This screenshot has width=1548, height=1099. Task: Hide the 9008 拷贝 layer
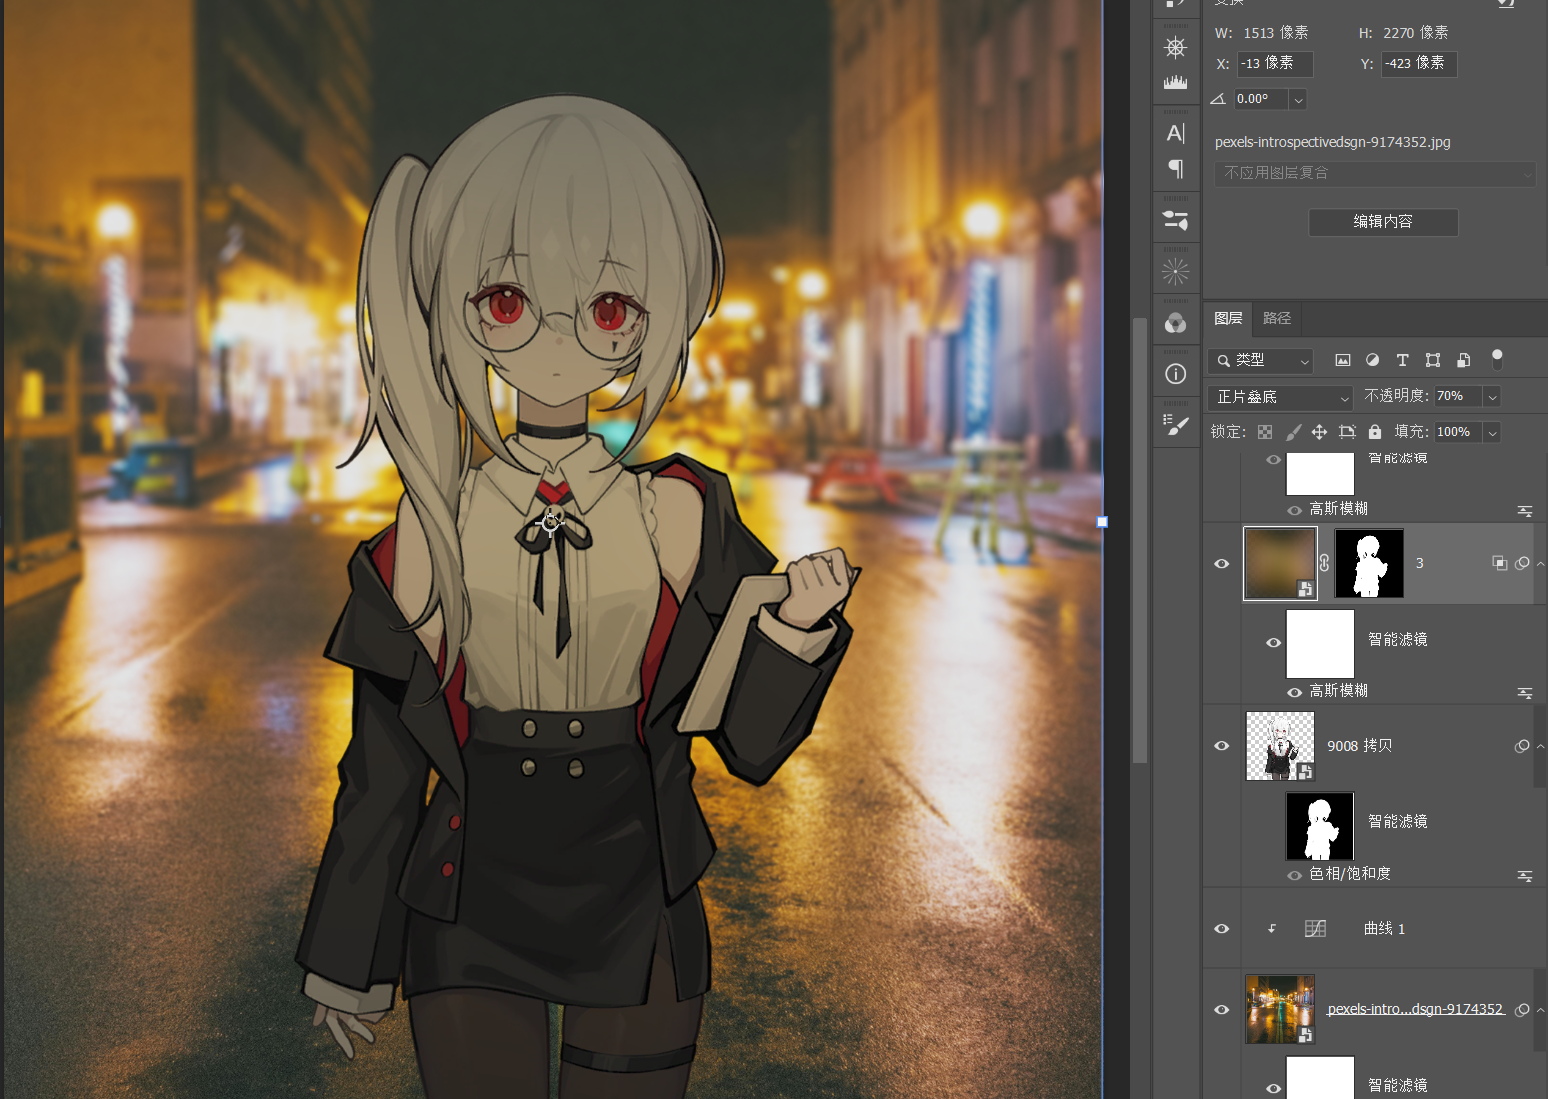(x=1222, y=746)
